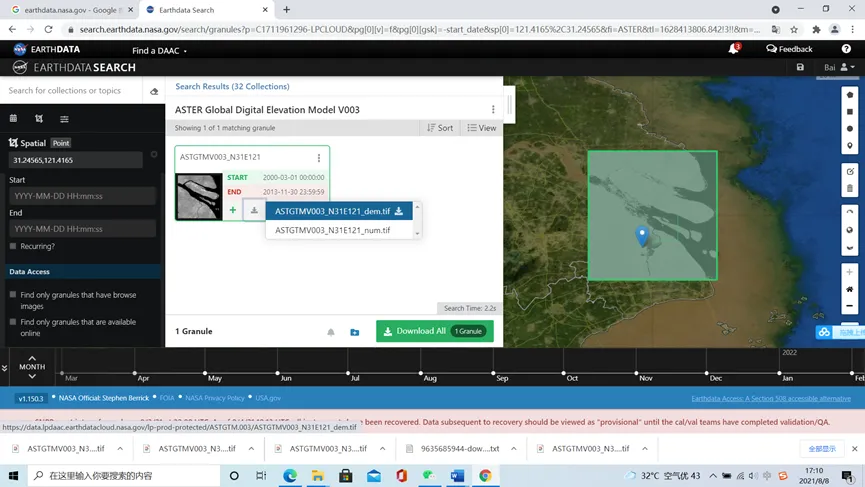
Task: Open the Bai user account menu
Action: click(x=839, y=67)
